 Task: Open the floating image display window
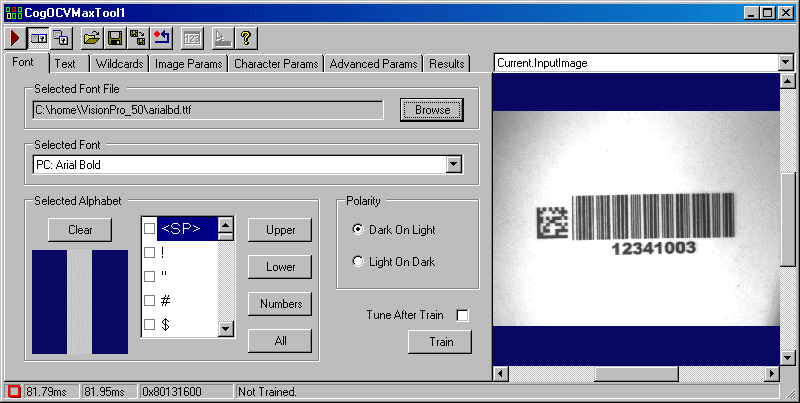(62, 38)
